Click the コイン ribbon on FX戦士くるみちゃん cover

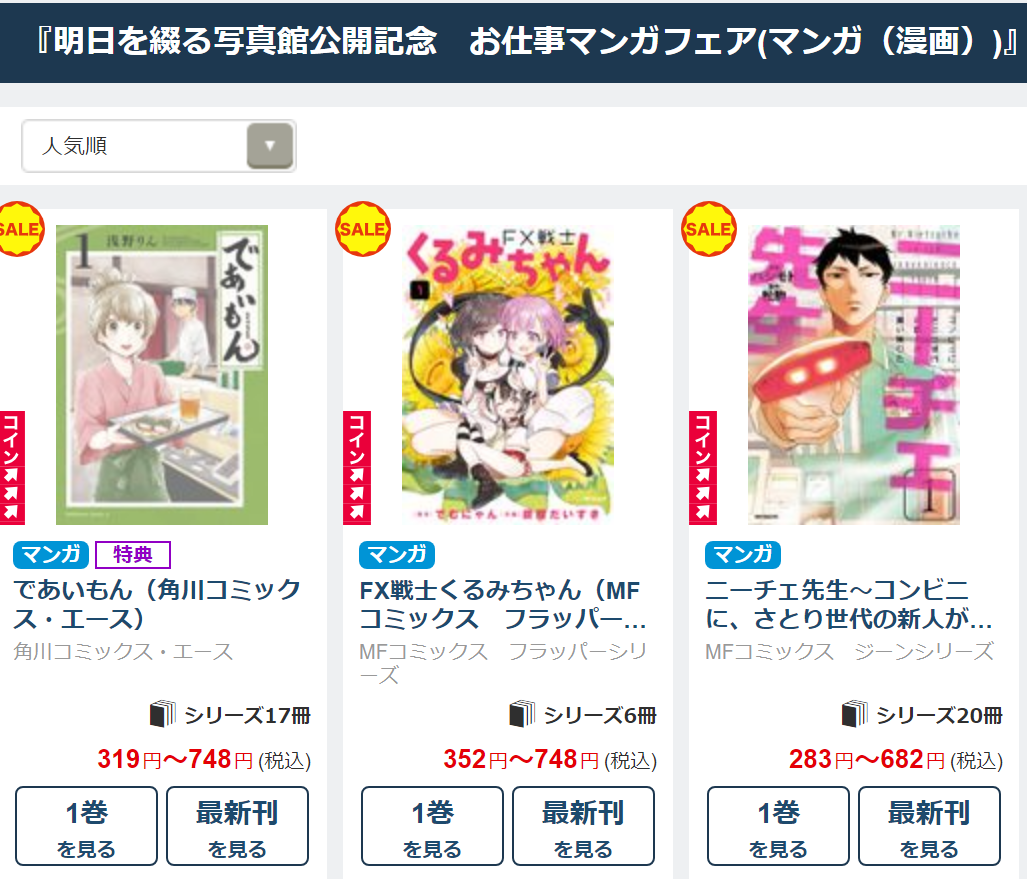click(x=357, y=468)
